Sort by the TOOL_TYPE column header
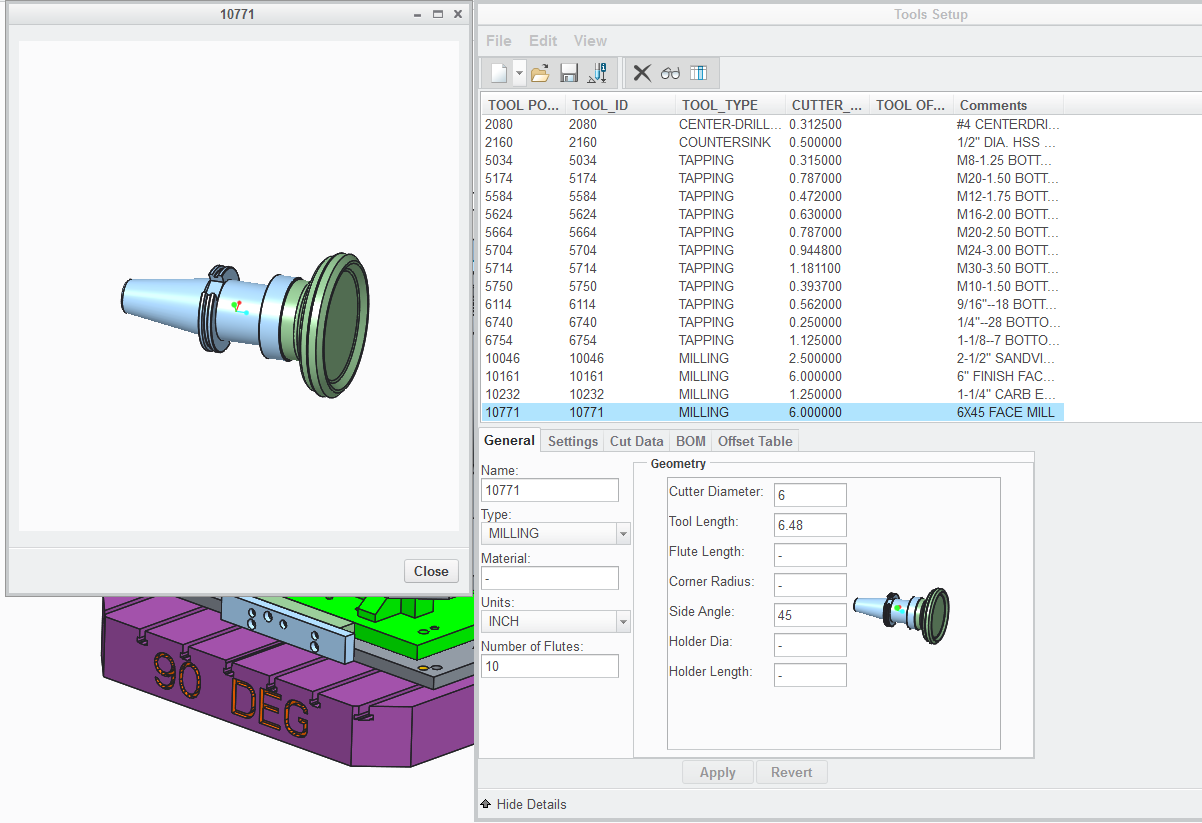 point(730,105)
